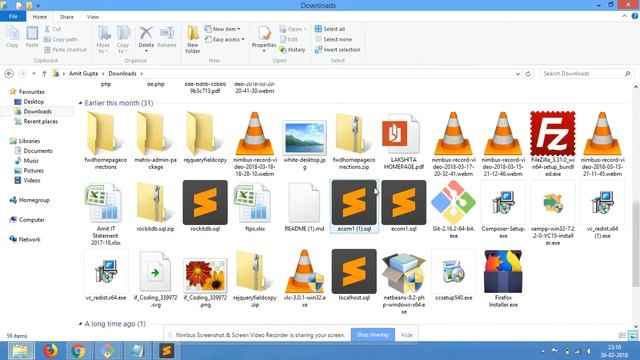
Task: Open Sublime Text from the taskbar
Action: [x=167, y=351]
